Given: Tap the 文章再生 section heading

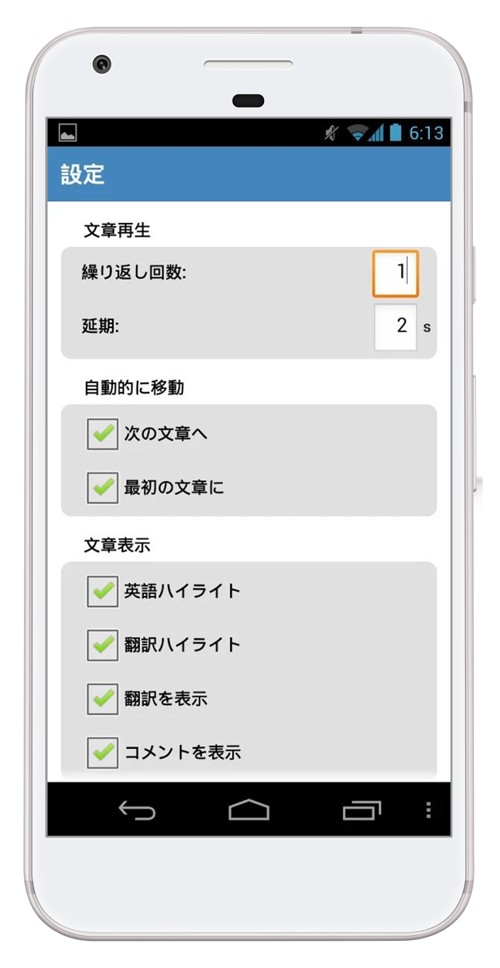Looking at the screenshot, I should click(x=117, y=231).
